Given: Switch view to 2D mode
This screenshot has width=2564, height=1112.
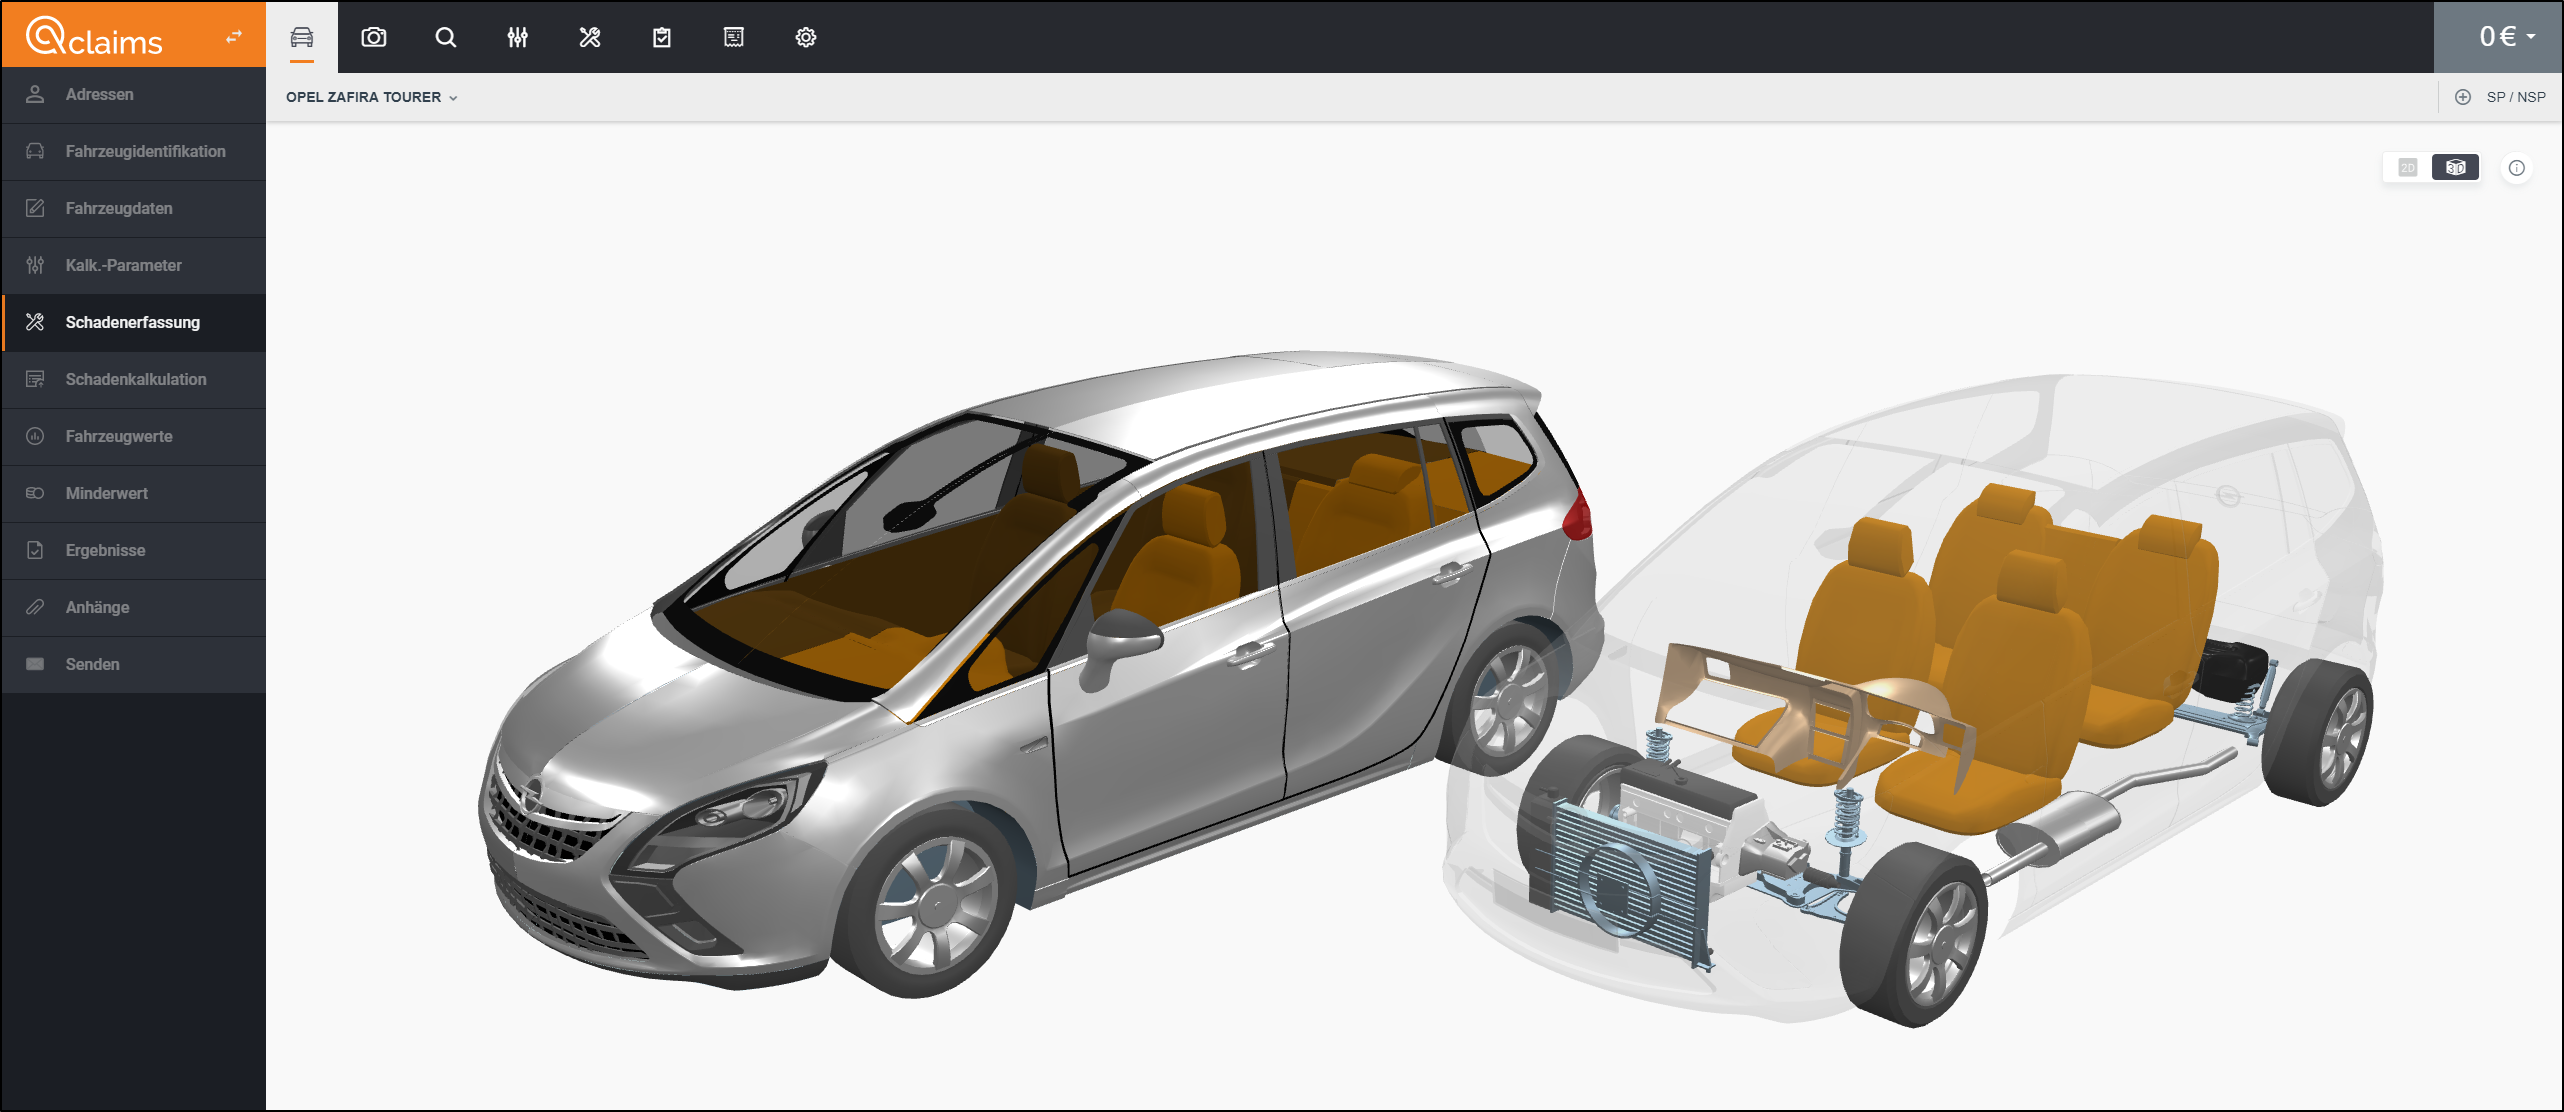Looking at the screenshot, I should click(x=2408, y=168).
